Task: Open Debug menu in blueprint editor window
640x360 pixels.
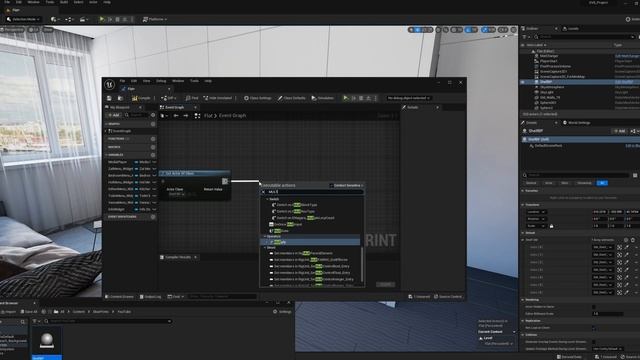Action: (161, 81)
